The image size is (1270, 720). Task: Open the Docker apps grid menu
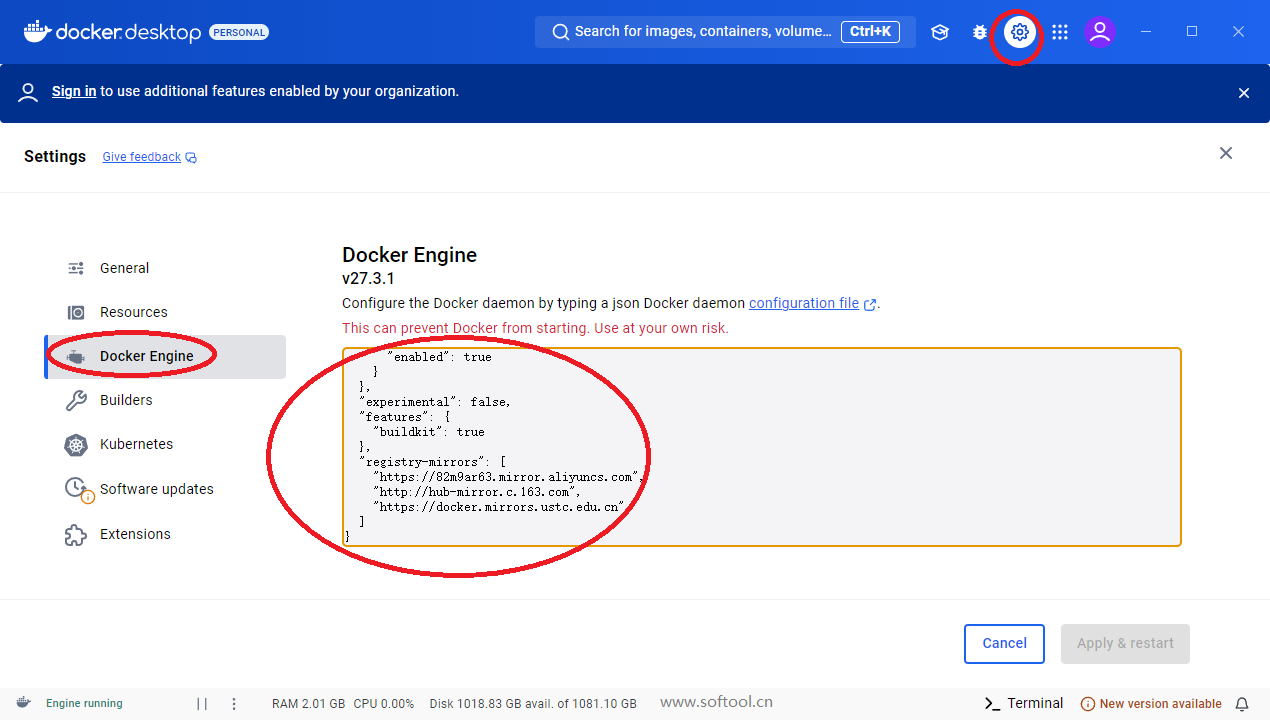1060,32
